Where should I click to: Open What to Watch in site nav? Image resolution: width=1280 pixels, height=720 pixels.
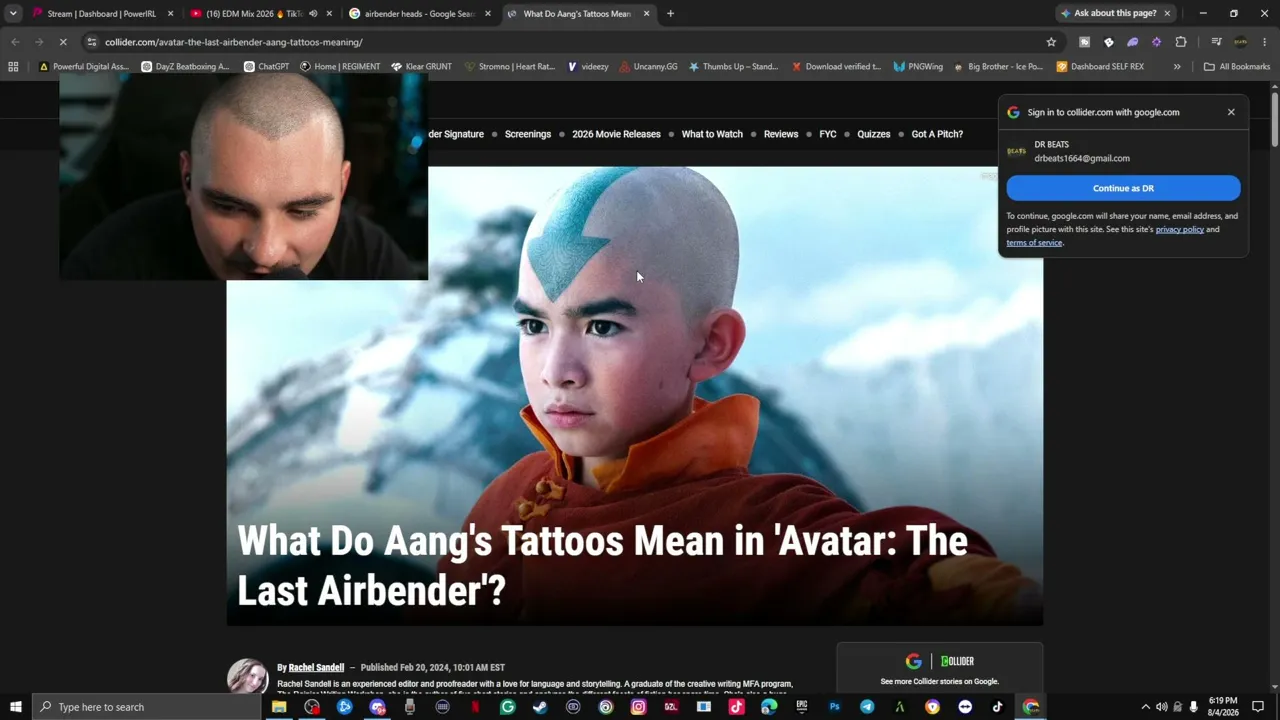tap(712, 134)
